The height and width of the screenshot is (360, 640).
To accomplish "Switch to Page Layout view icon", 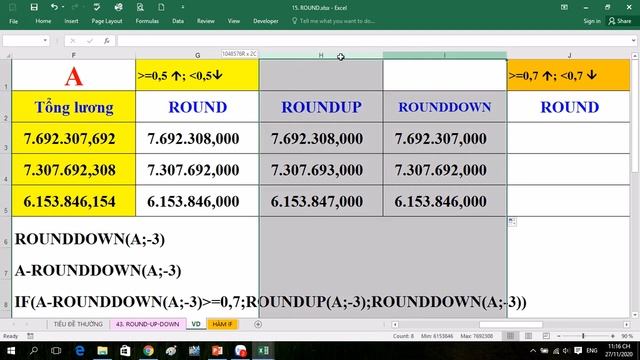I will click(x=528, y=336).
